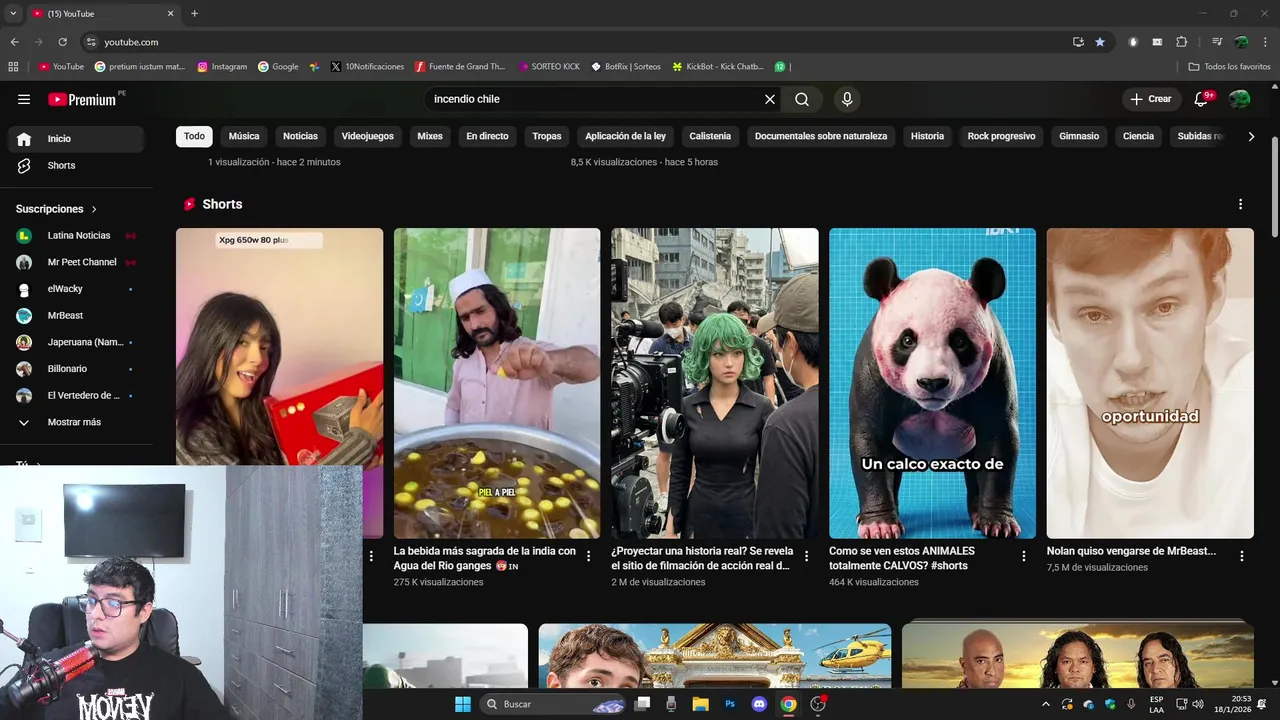Play the hairless panda short
The image size is (1280, 720).
(932, 383)
